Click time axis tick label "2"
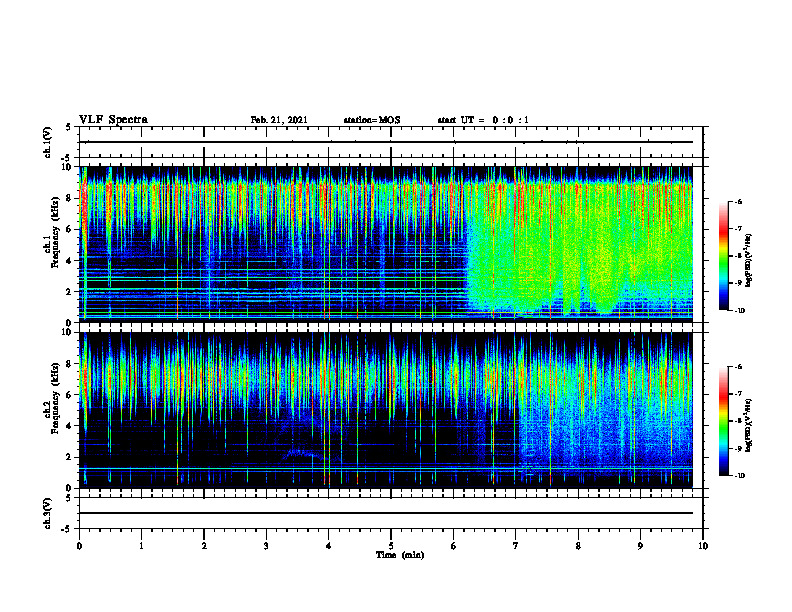The width and height of the screenshot is (792, 612). tap(204, 546)
